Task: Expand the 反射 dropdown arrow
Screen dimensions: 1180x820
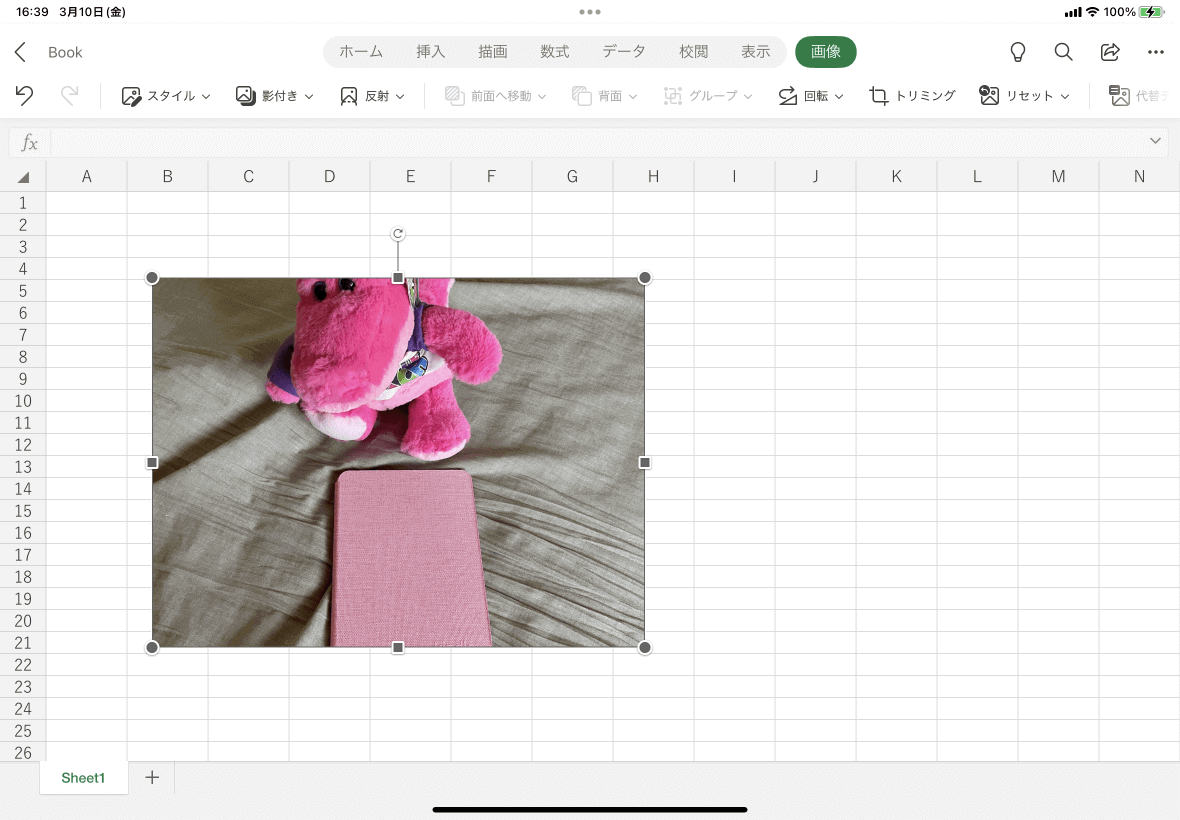Action: 400,96
